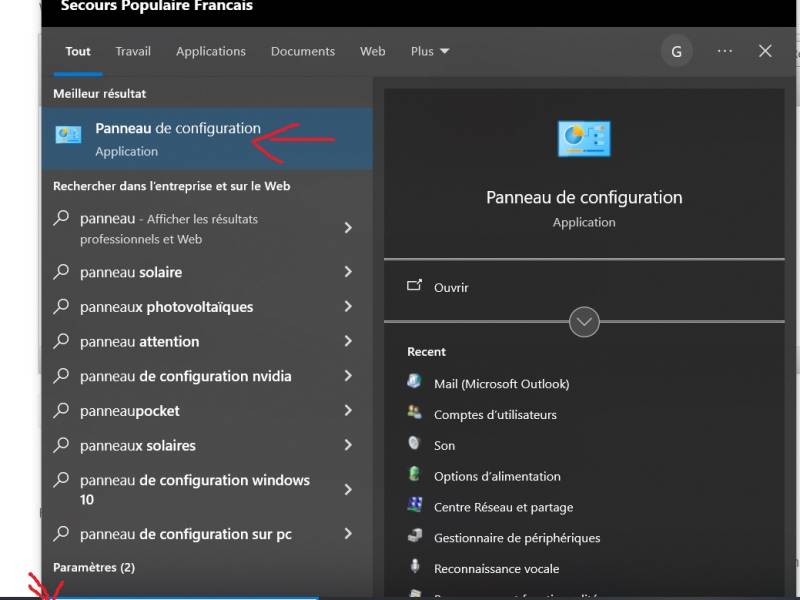This screenshot has width=800, height=600.
Task: Click the Mail (Microsoft Outlook) icon
Action: (414, 381)
